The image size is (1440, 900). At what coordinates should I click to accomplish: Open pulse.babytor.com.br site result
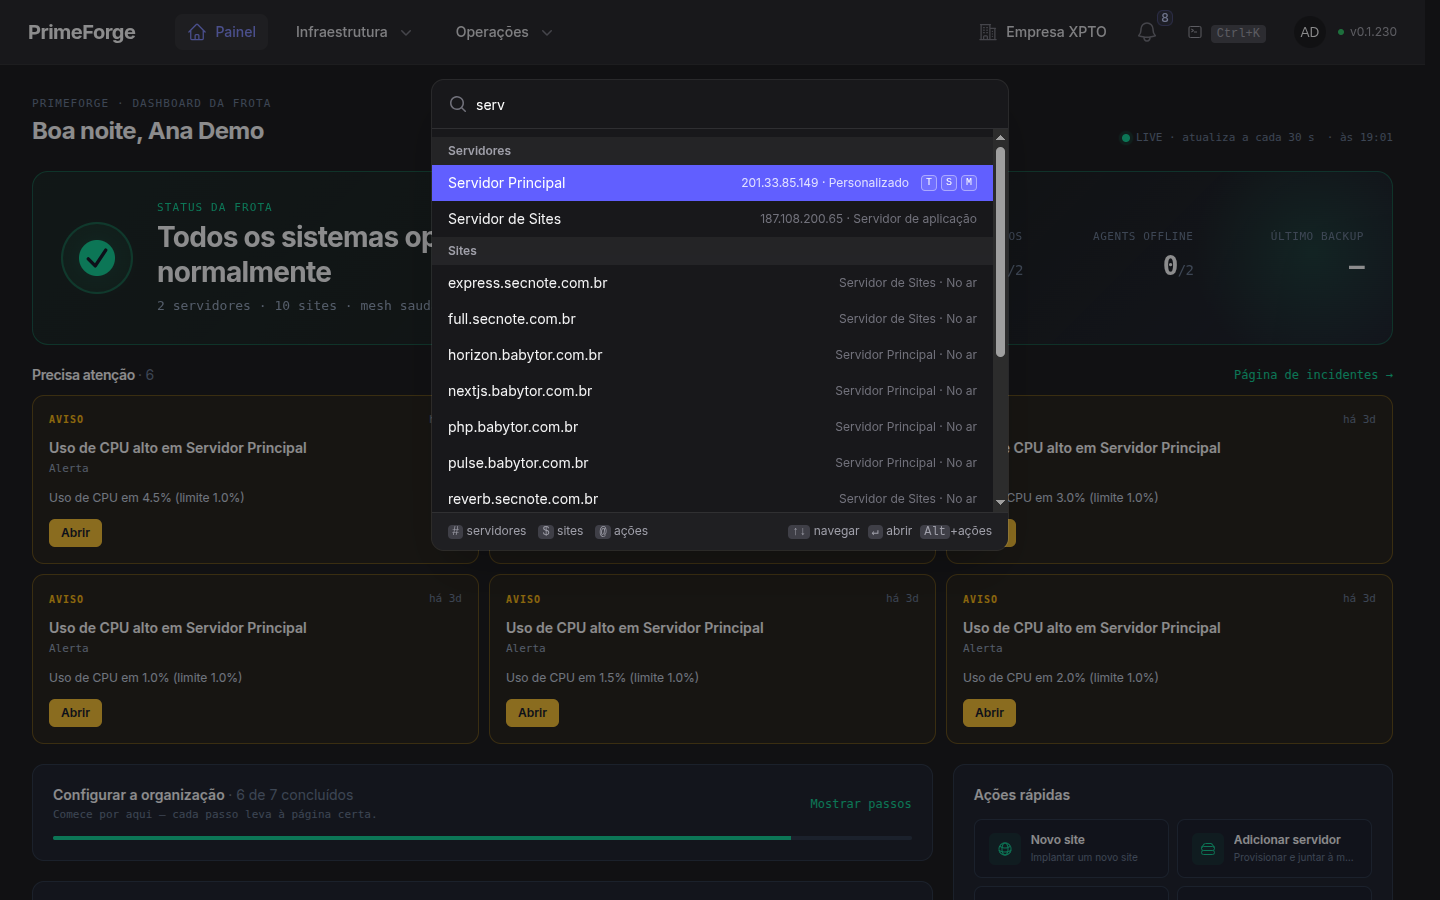(x=712, y=463)
